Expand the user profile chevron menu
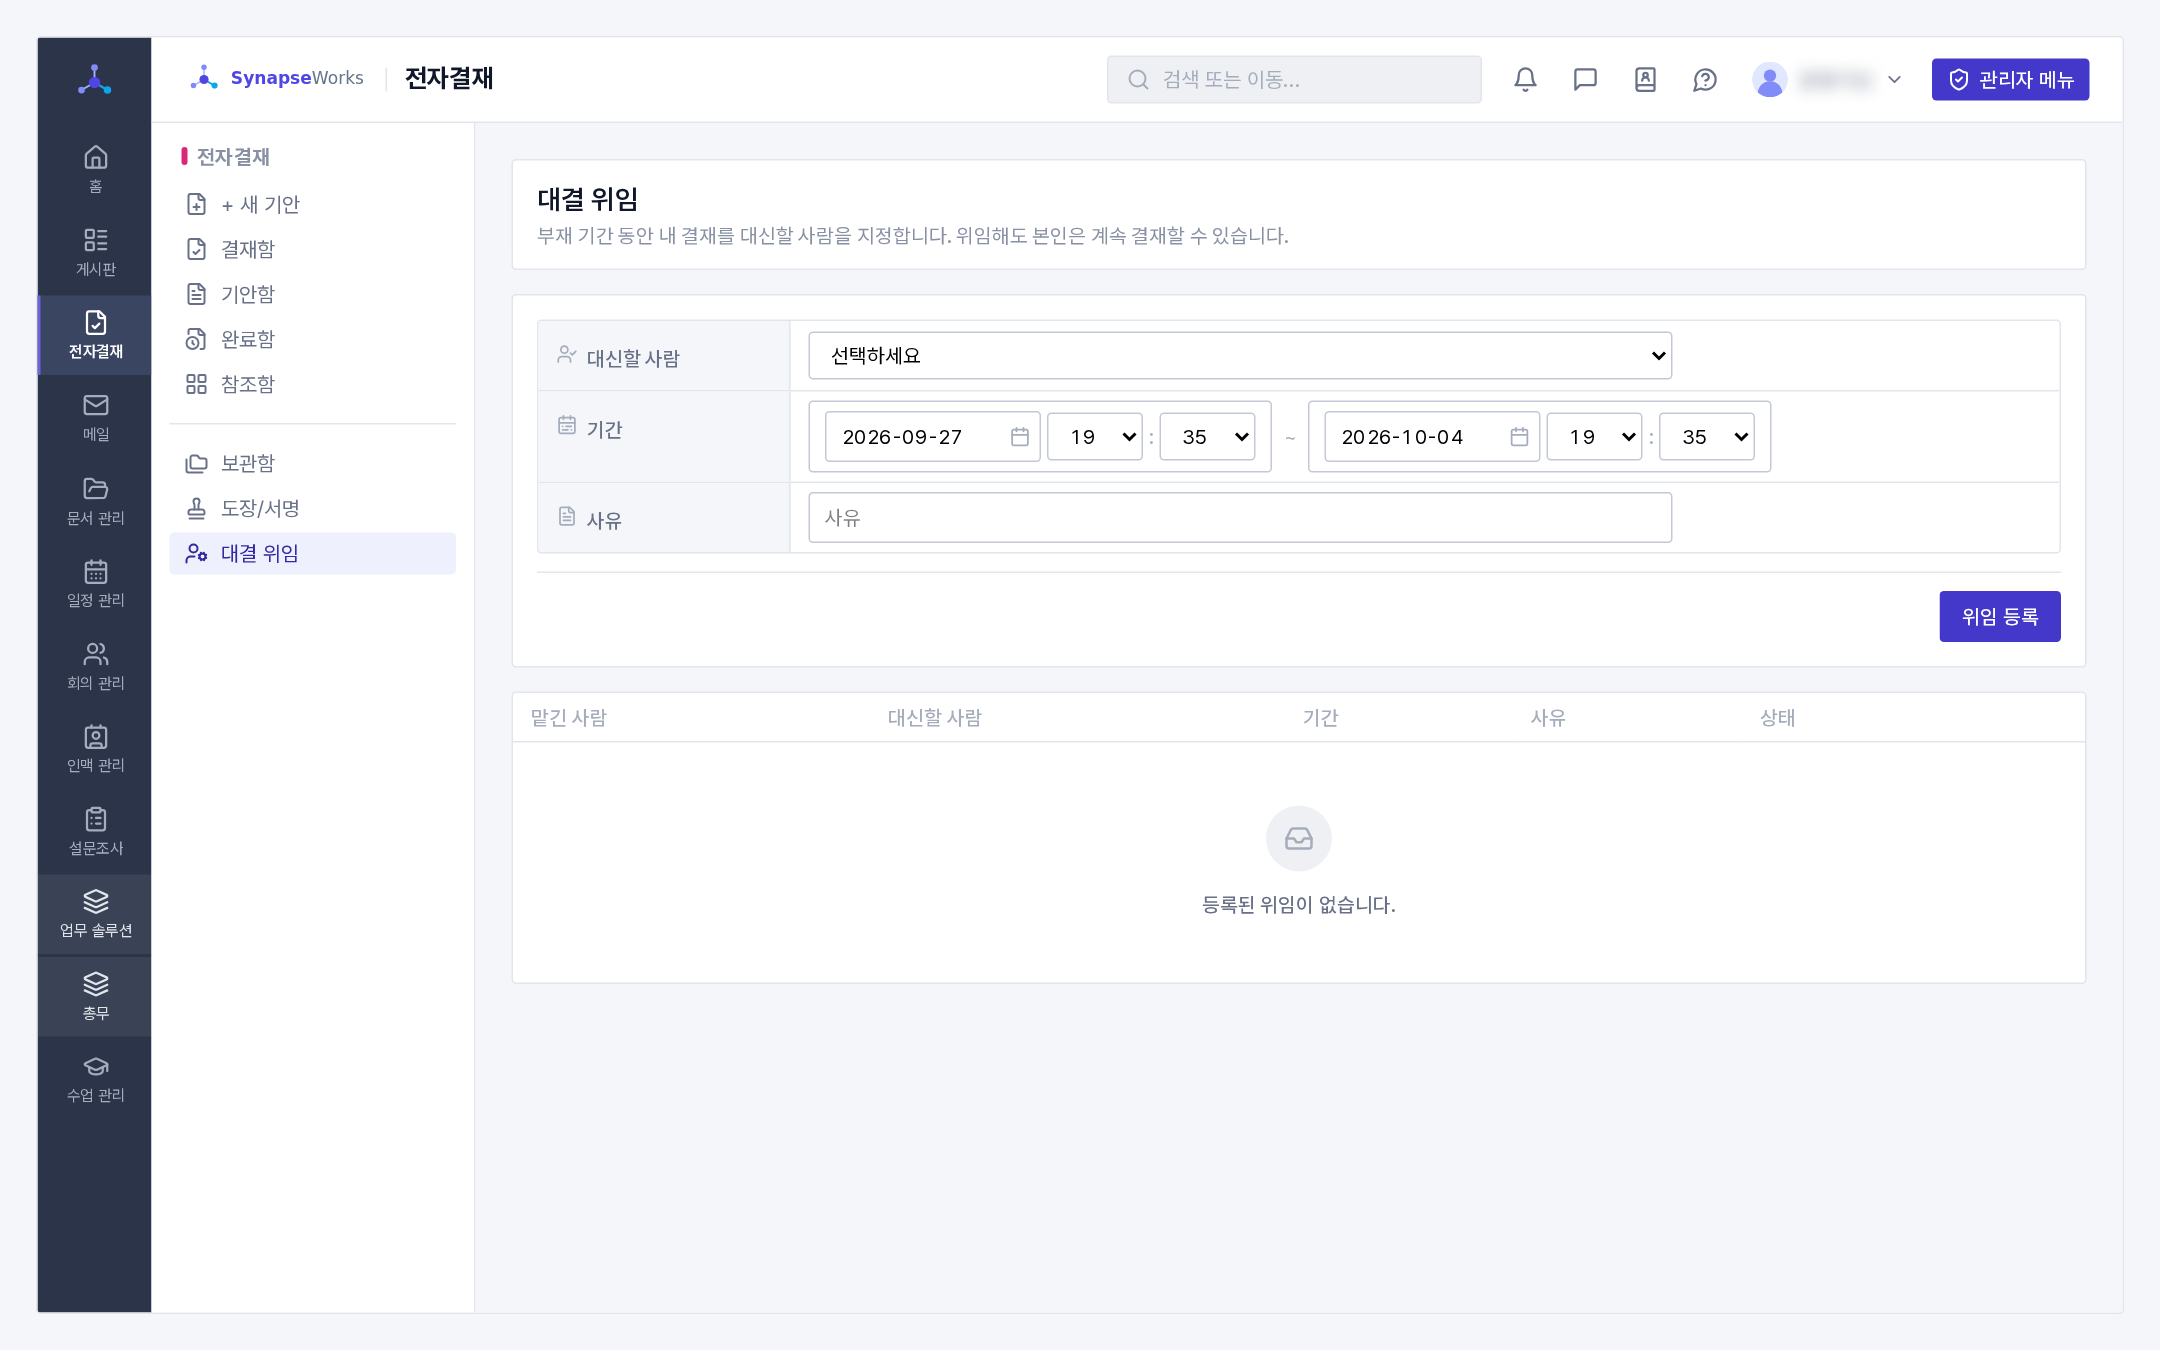The height and width of the screenshot is (1350, 2160). coord(1894,79)
